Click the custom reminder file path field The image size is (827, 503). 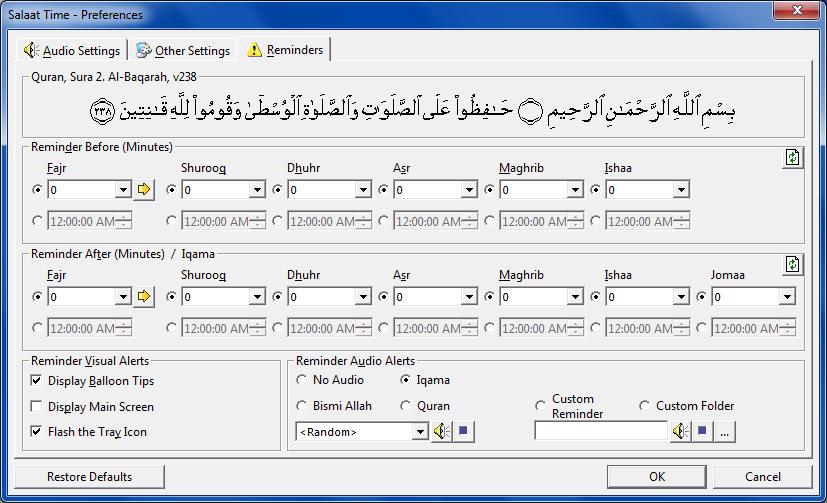600,431
